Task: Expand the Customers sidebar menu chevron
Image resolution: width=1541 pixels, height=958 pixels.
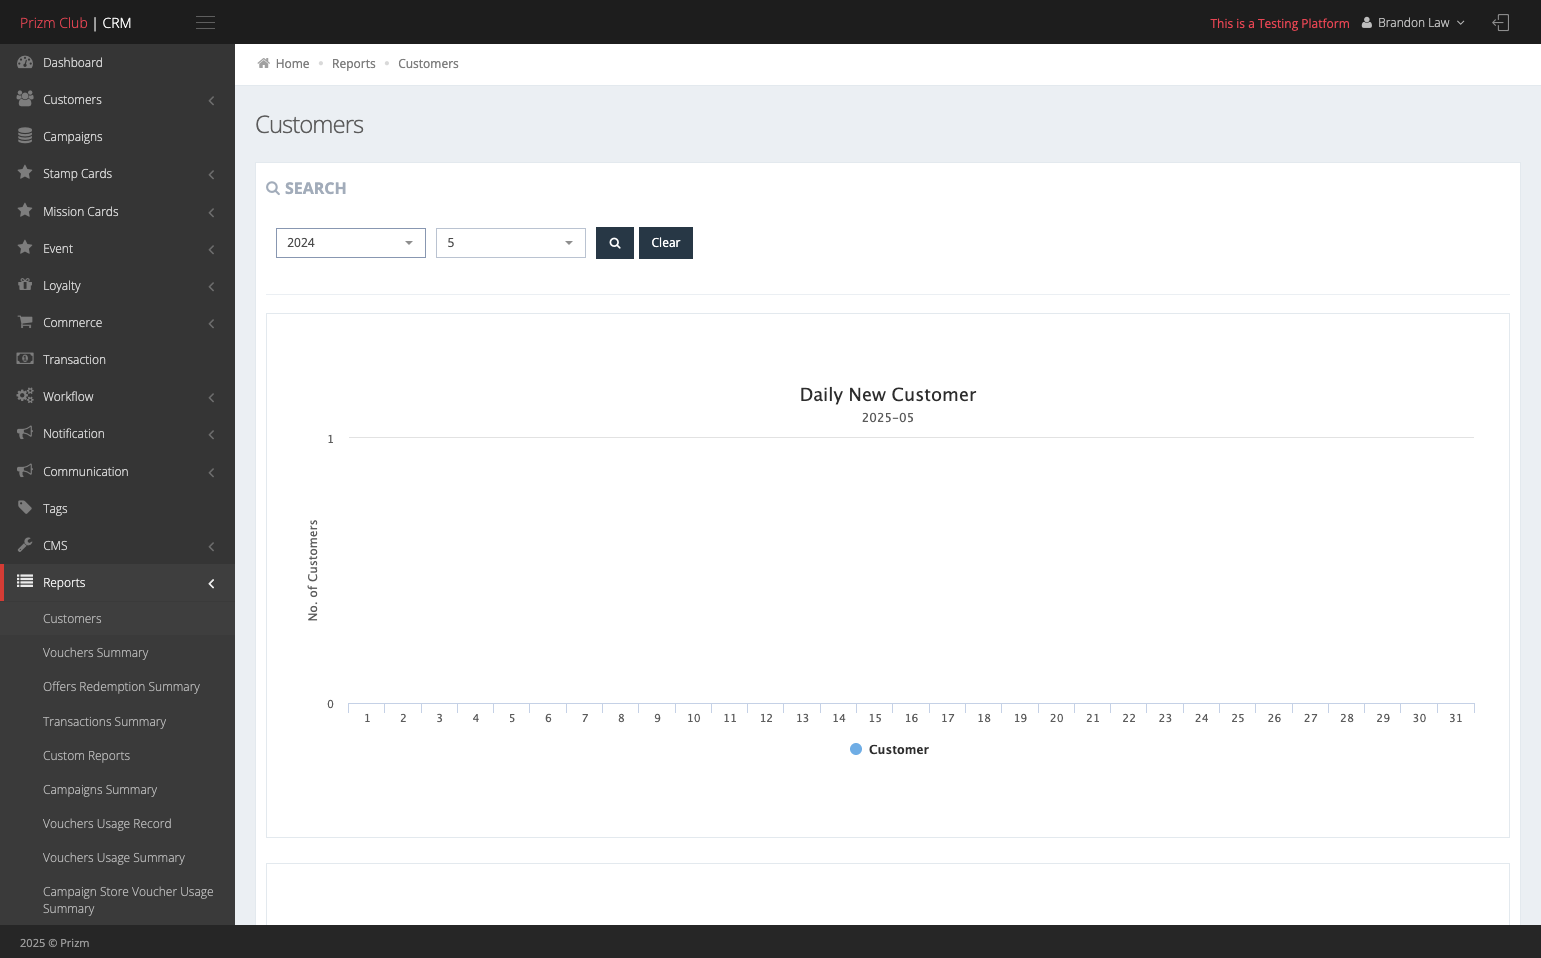Action: coord(211,100)
